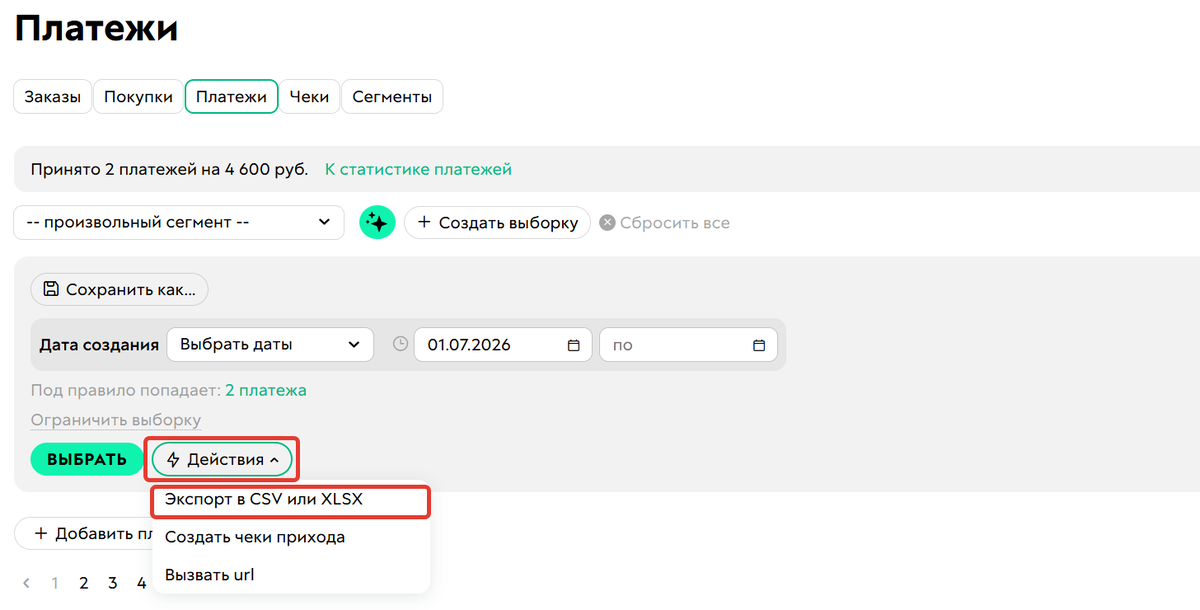1200x610 pixels.
Task: Click the gray X icon next to Сбросить все
Action: coord(607,223)
